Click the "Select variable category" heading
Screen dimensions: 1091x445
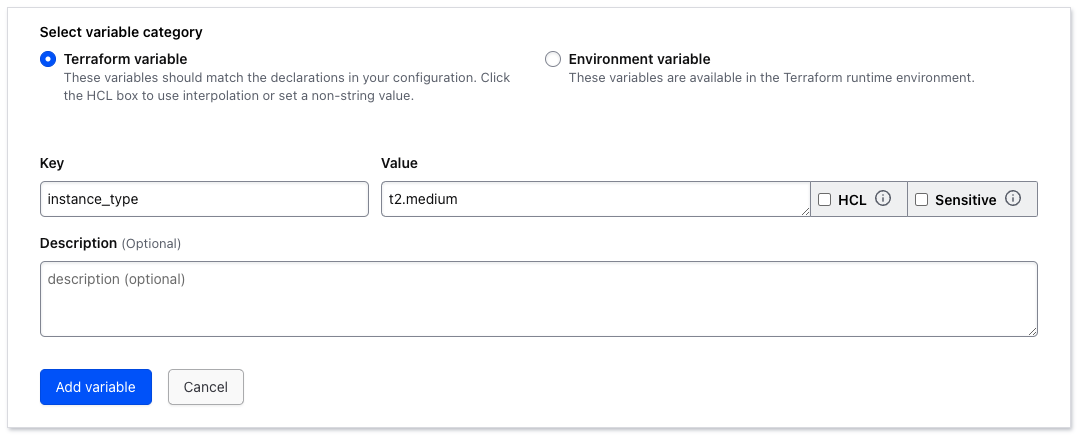[121, 32]
